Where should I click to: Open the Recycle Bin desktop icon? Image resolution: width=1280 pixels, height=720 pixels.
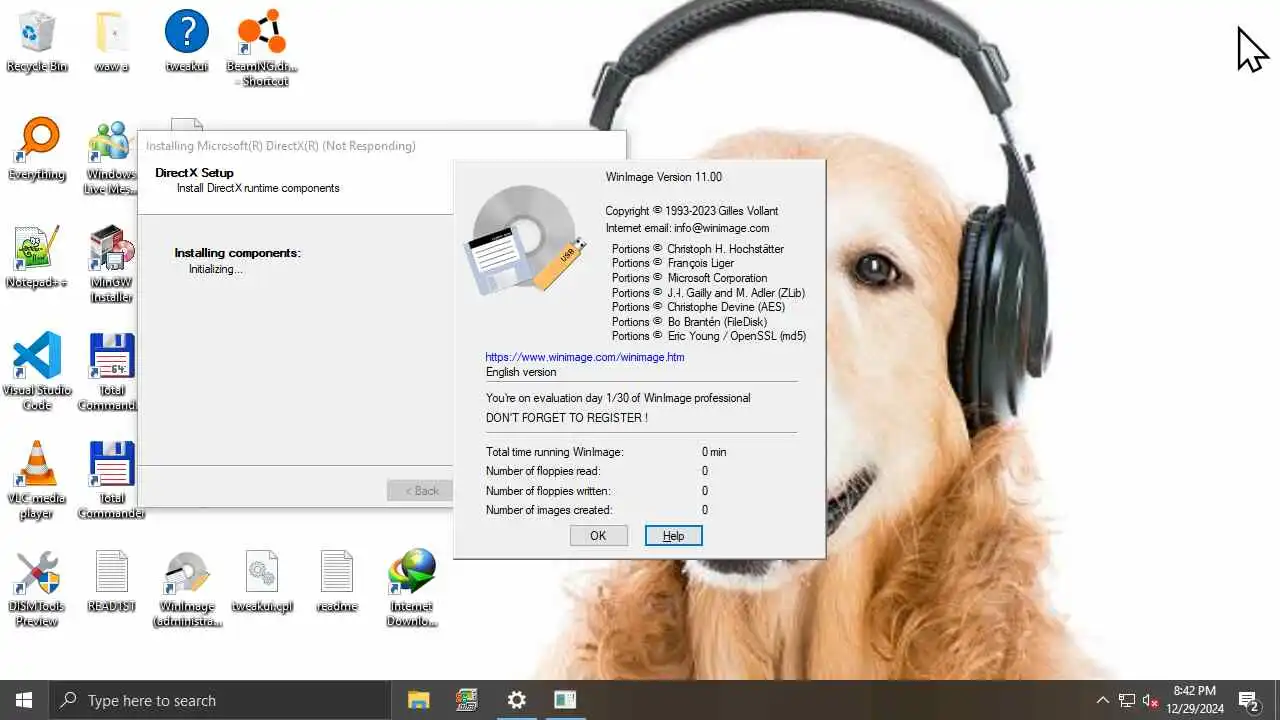point(37,42)
